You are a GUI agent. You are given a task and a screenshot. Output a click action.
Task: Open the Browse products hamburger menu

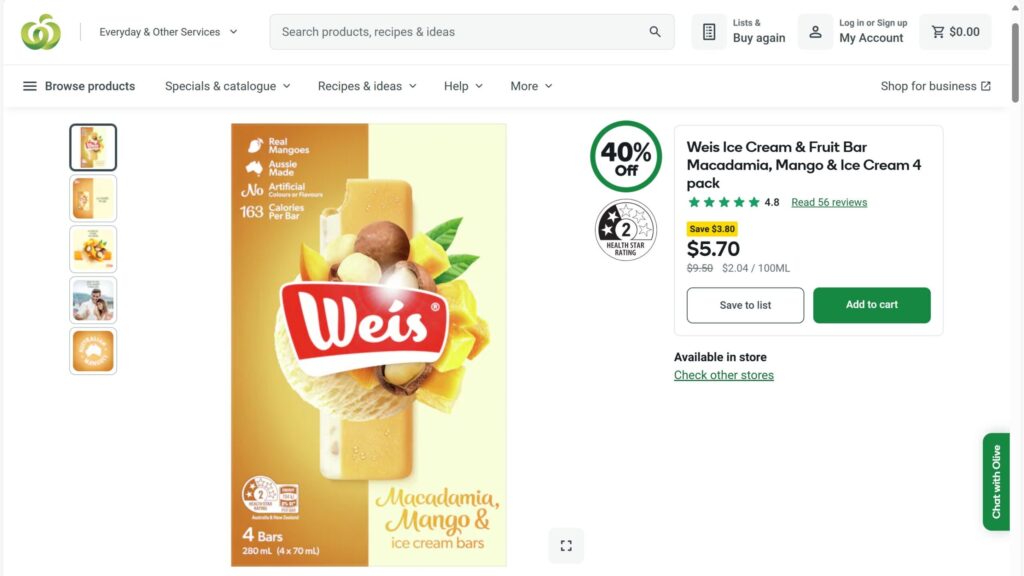(30, 86)
